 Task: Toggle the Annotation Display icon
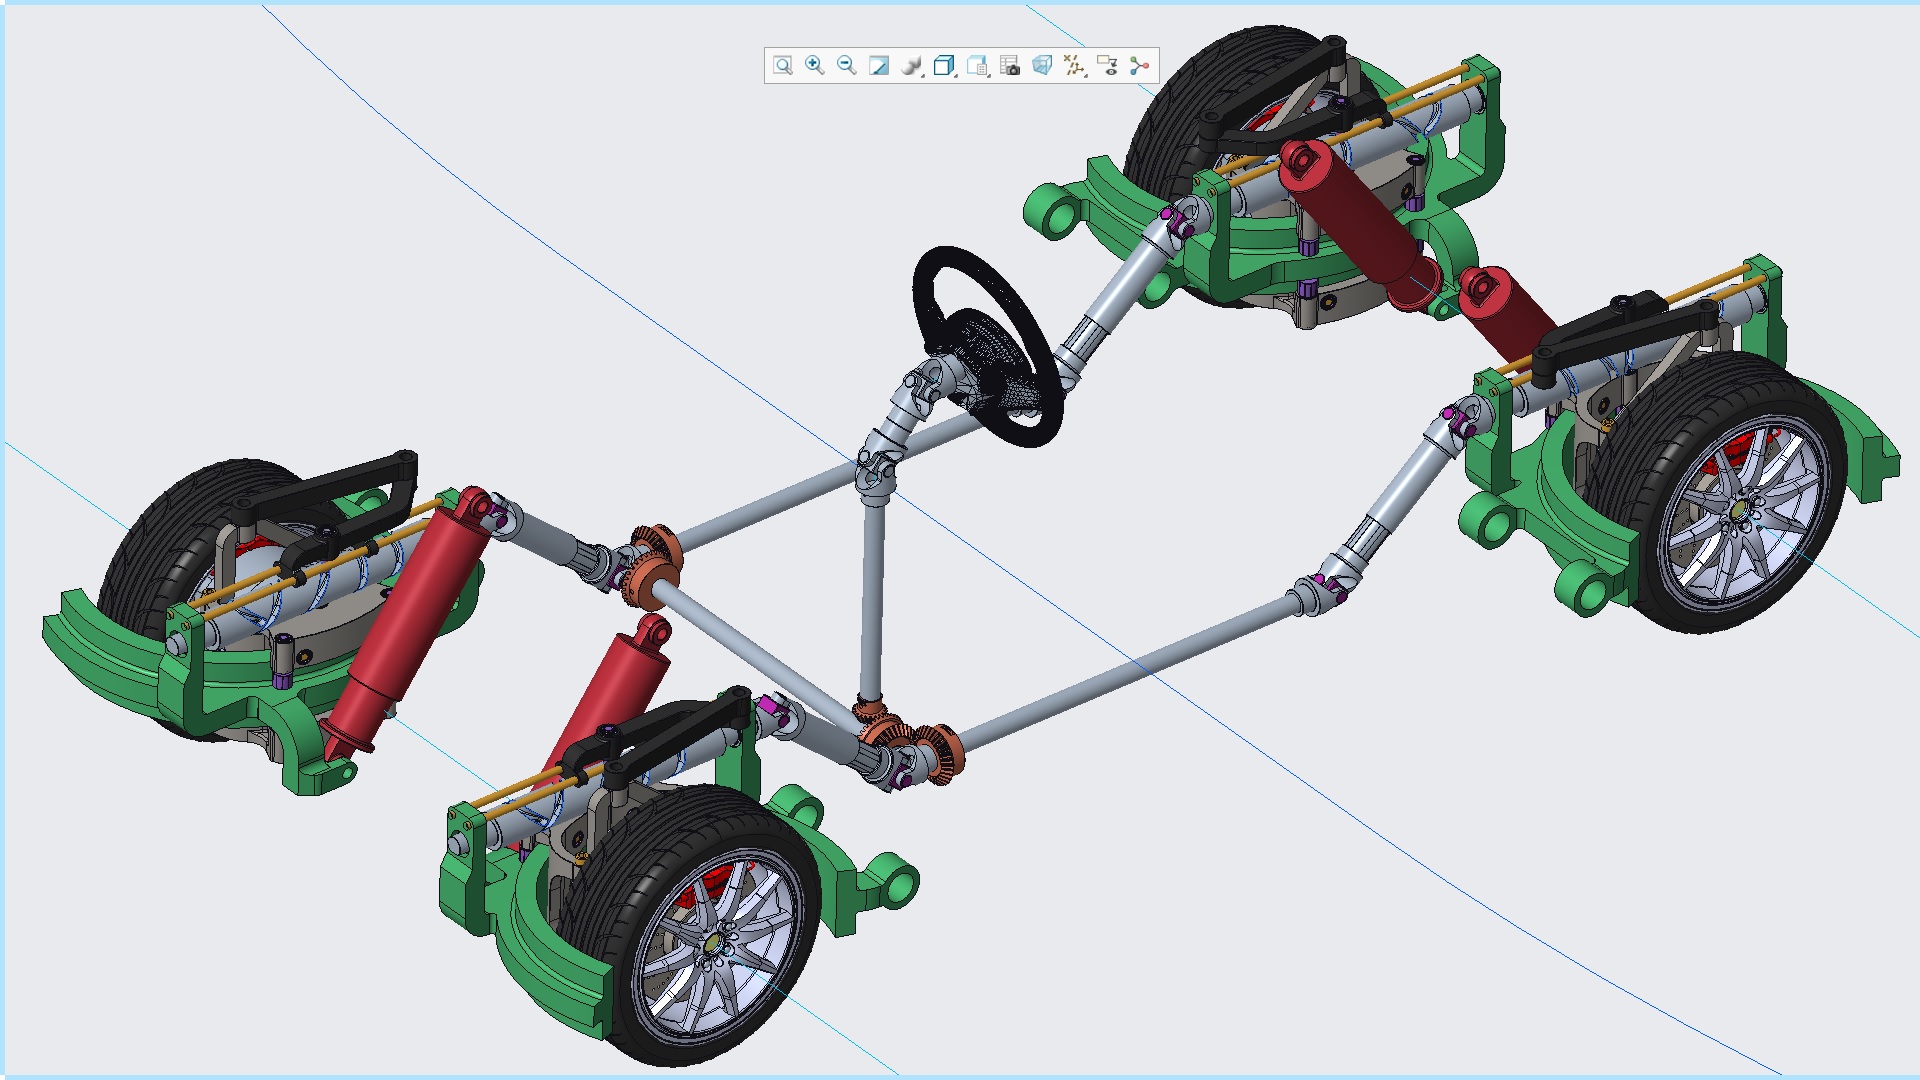coord(1107,66)
